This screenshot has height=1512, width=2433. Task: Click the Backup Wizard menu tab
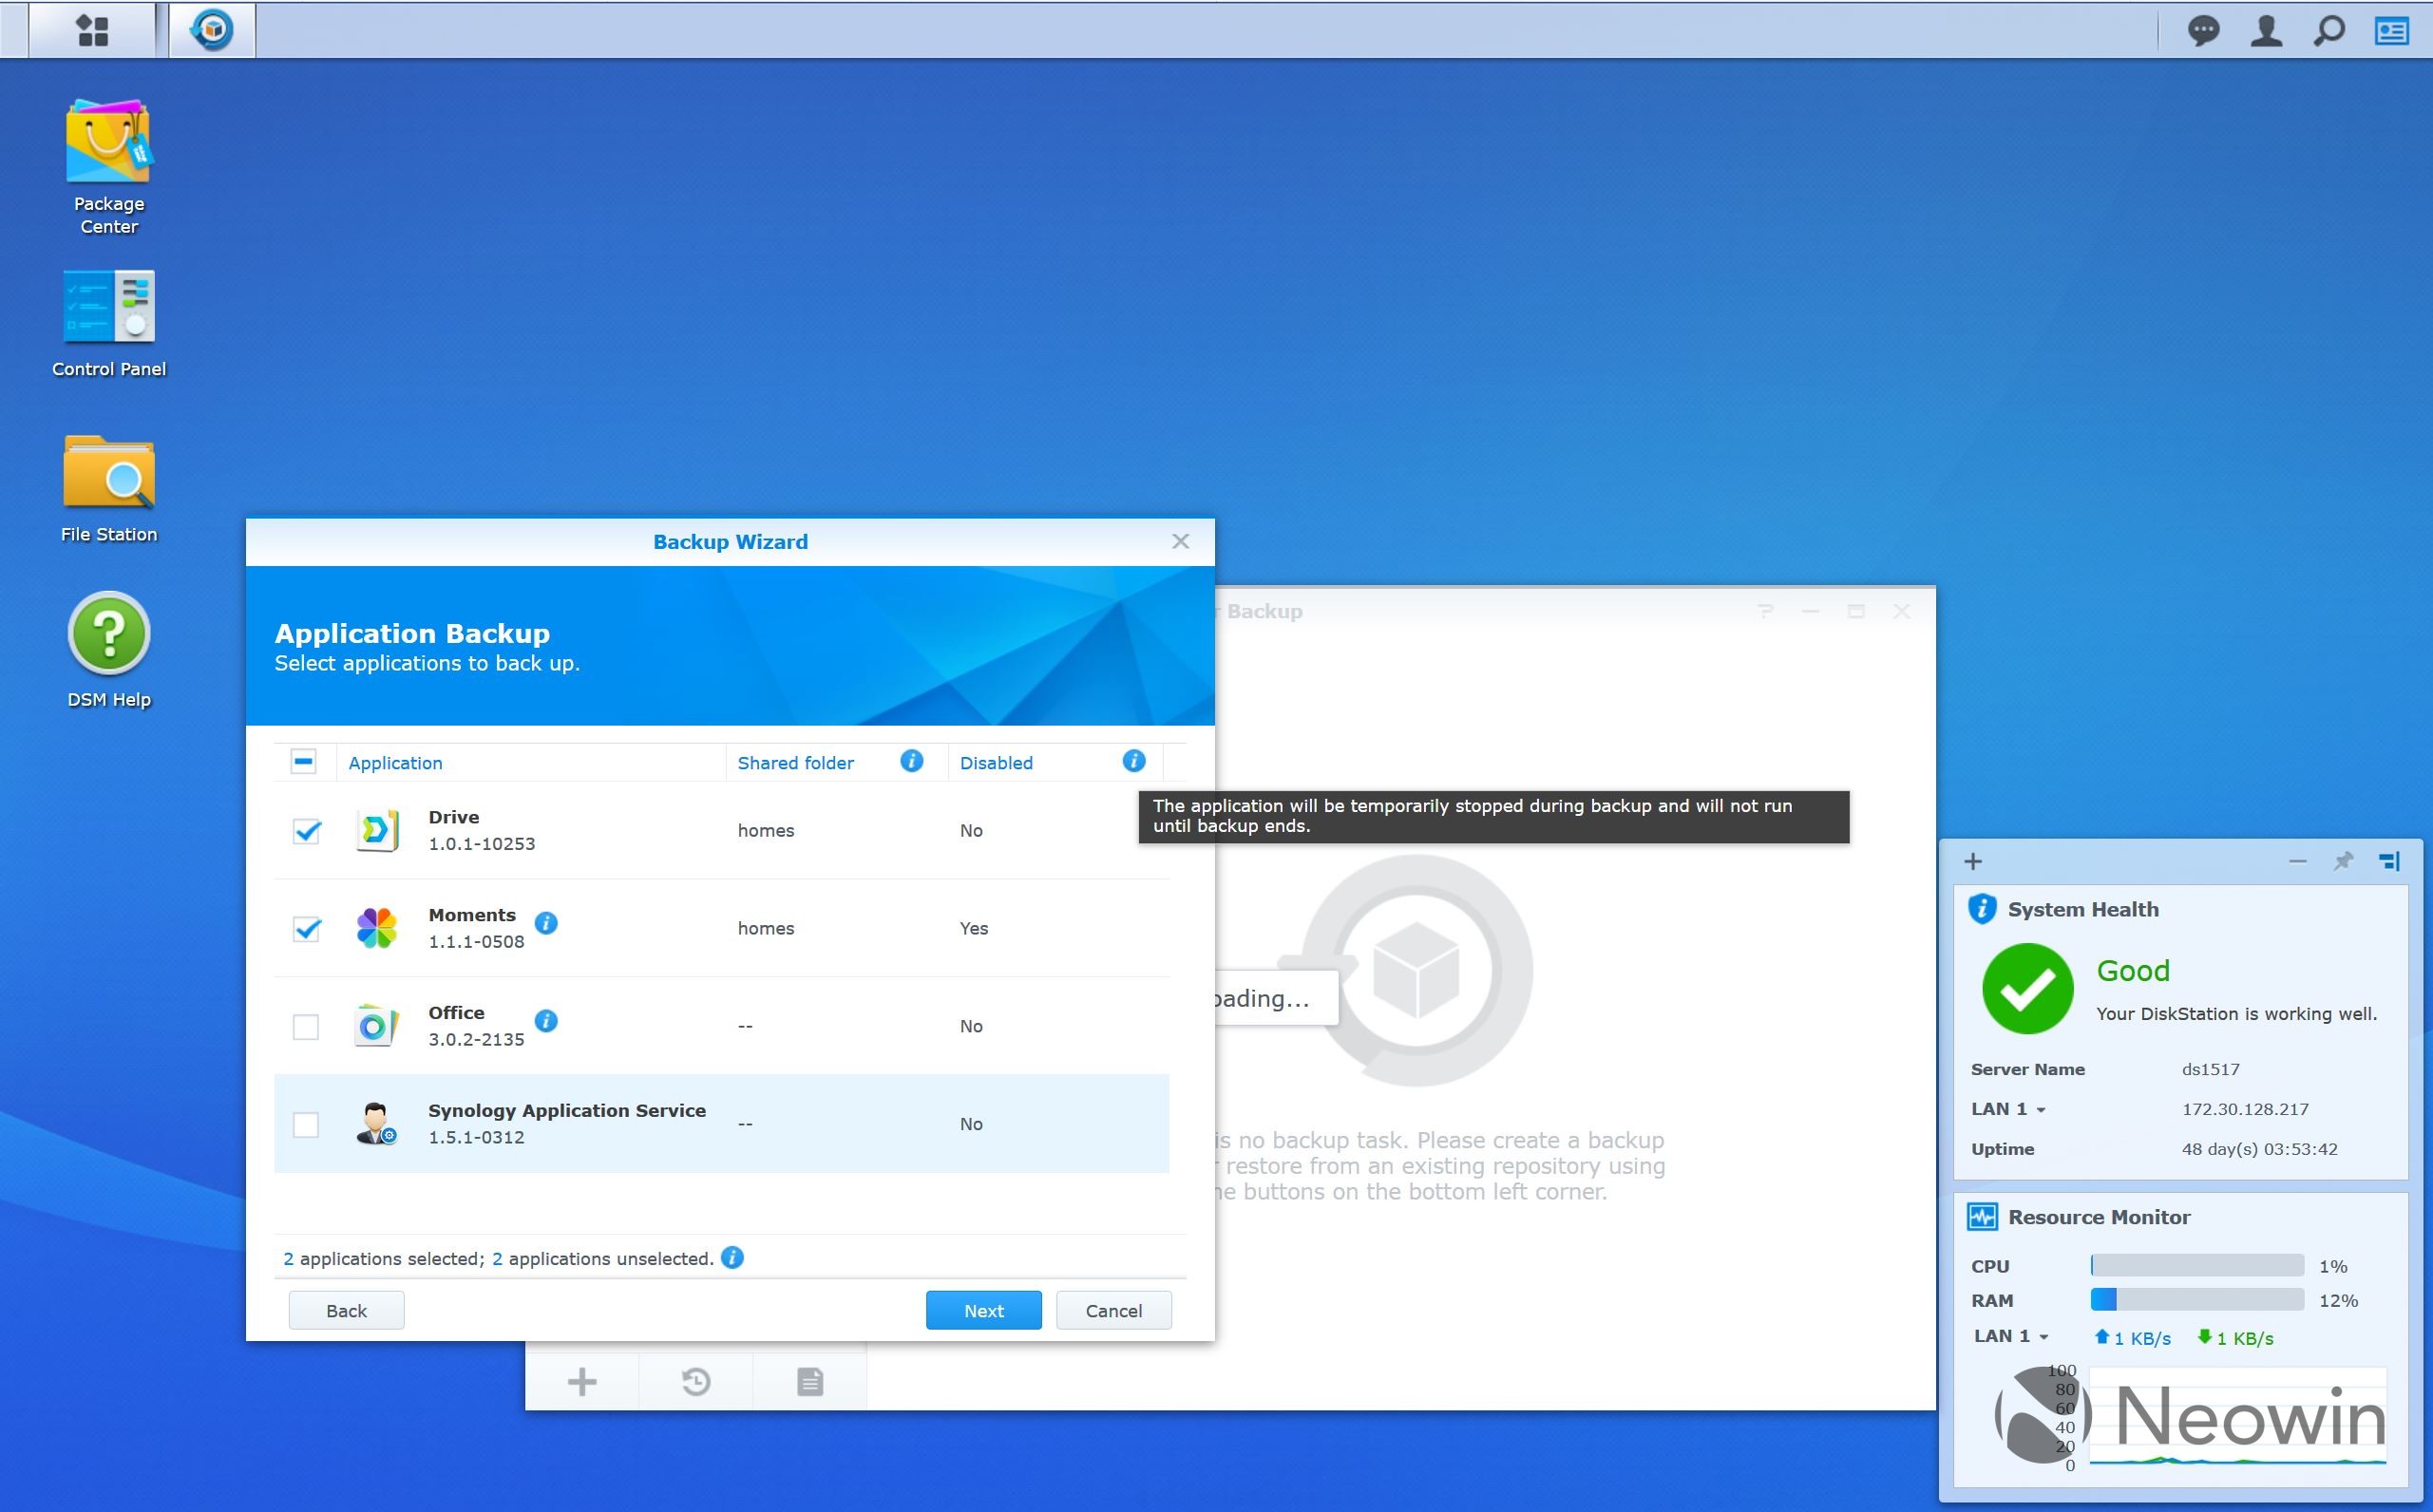pyautogui.click(x=730, y=541)
